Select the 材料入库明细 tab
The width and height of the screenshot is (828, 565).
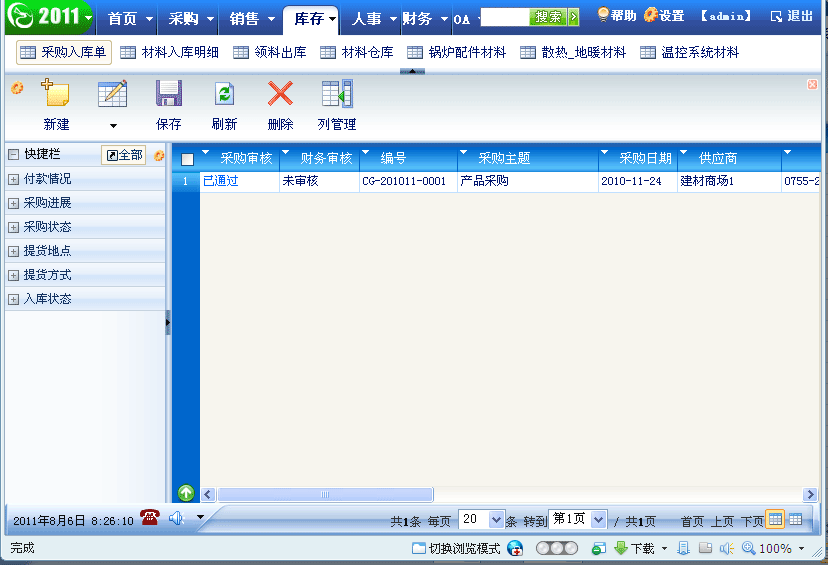pyautogui.click(x=170, y=52)
